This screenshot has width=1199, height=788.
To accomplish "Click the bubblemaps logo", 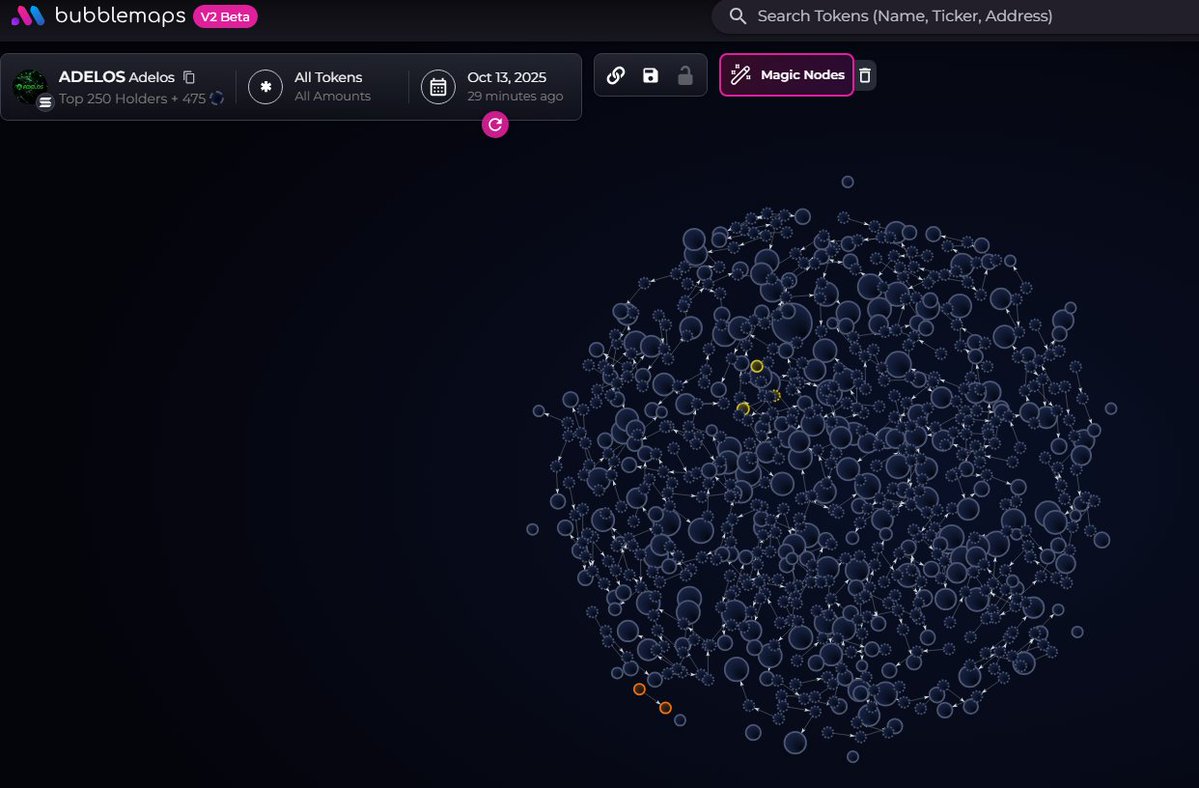I will (27, 16).
